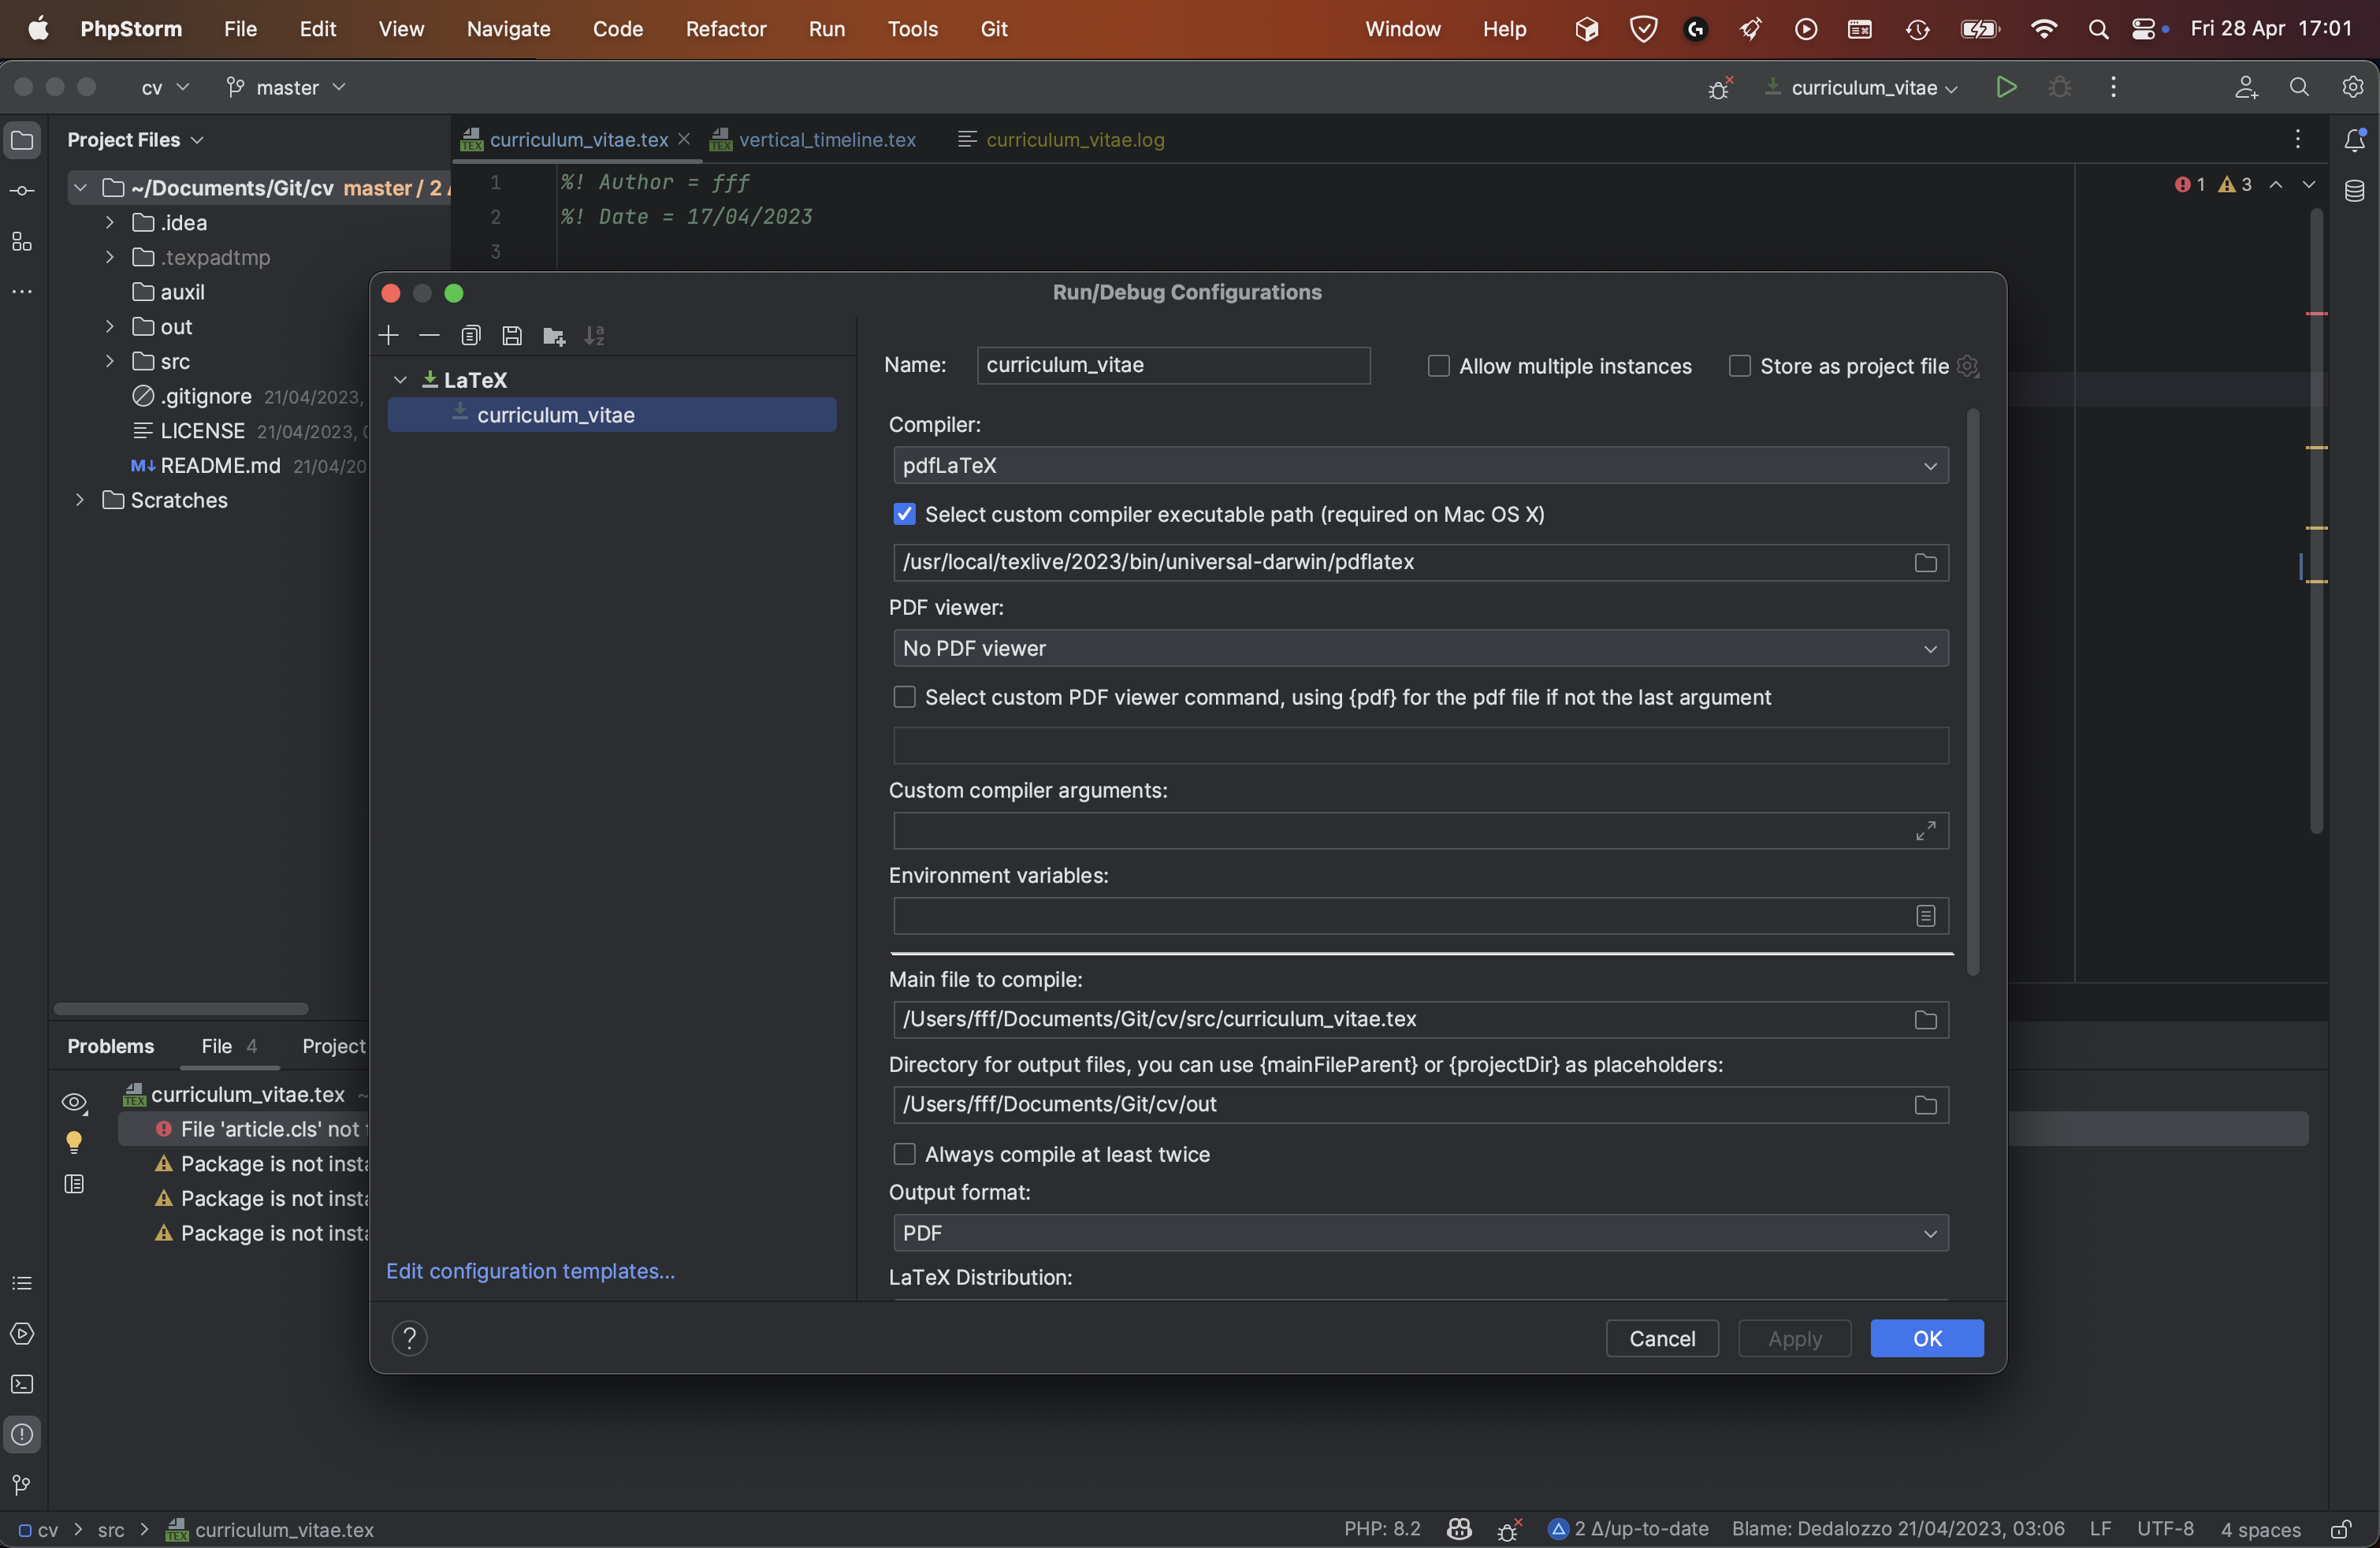Open the Compiler dropdown showing pdfLaTeX
The image size is (2380, 1548).
[x=1930, y=465]
